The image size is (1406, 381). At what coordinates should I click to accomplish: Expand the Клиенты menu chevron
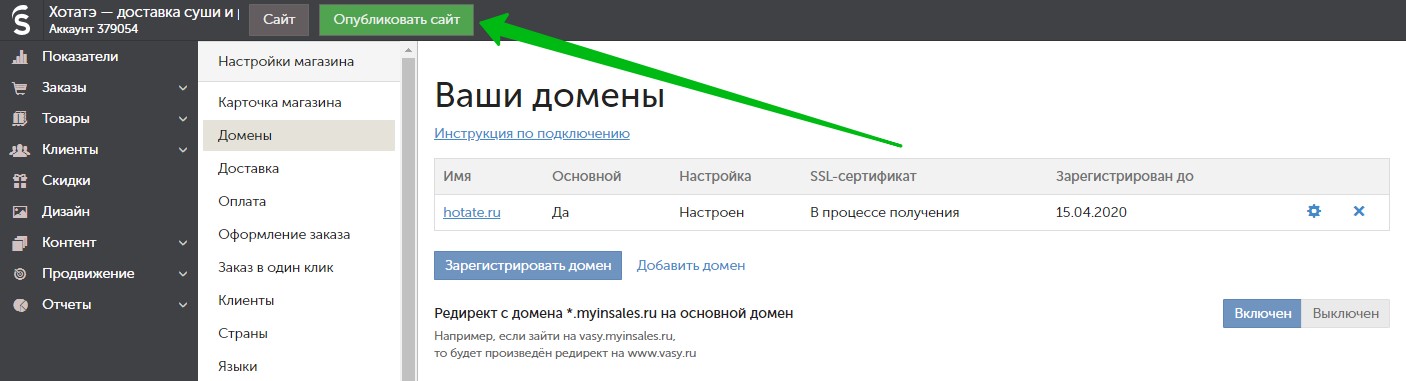183,150
